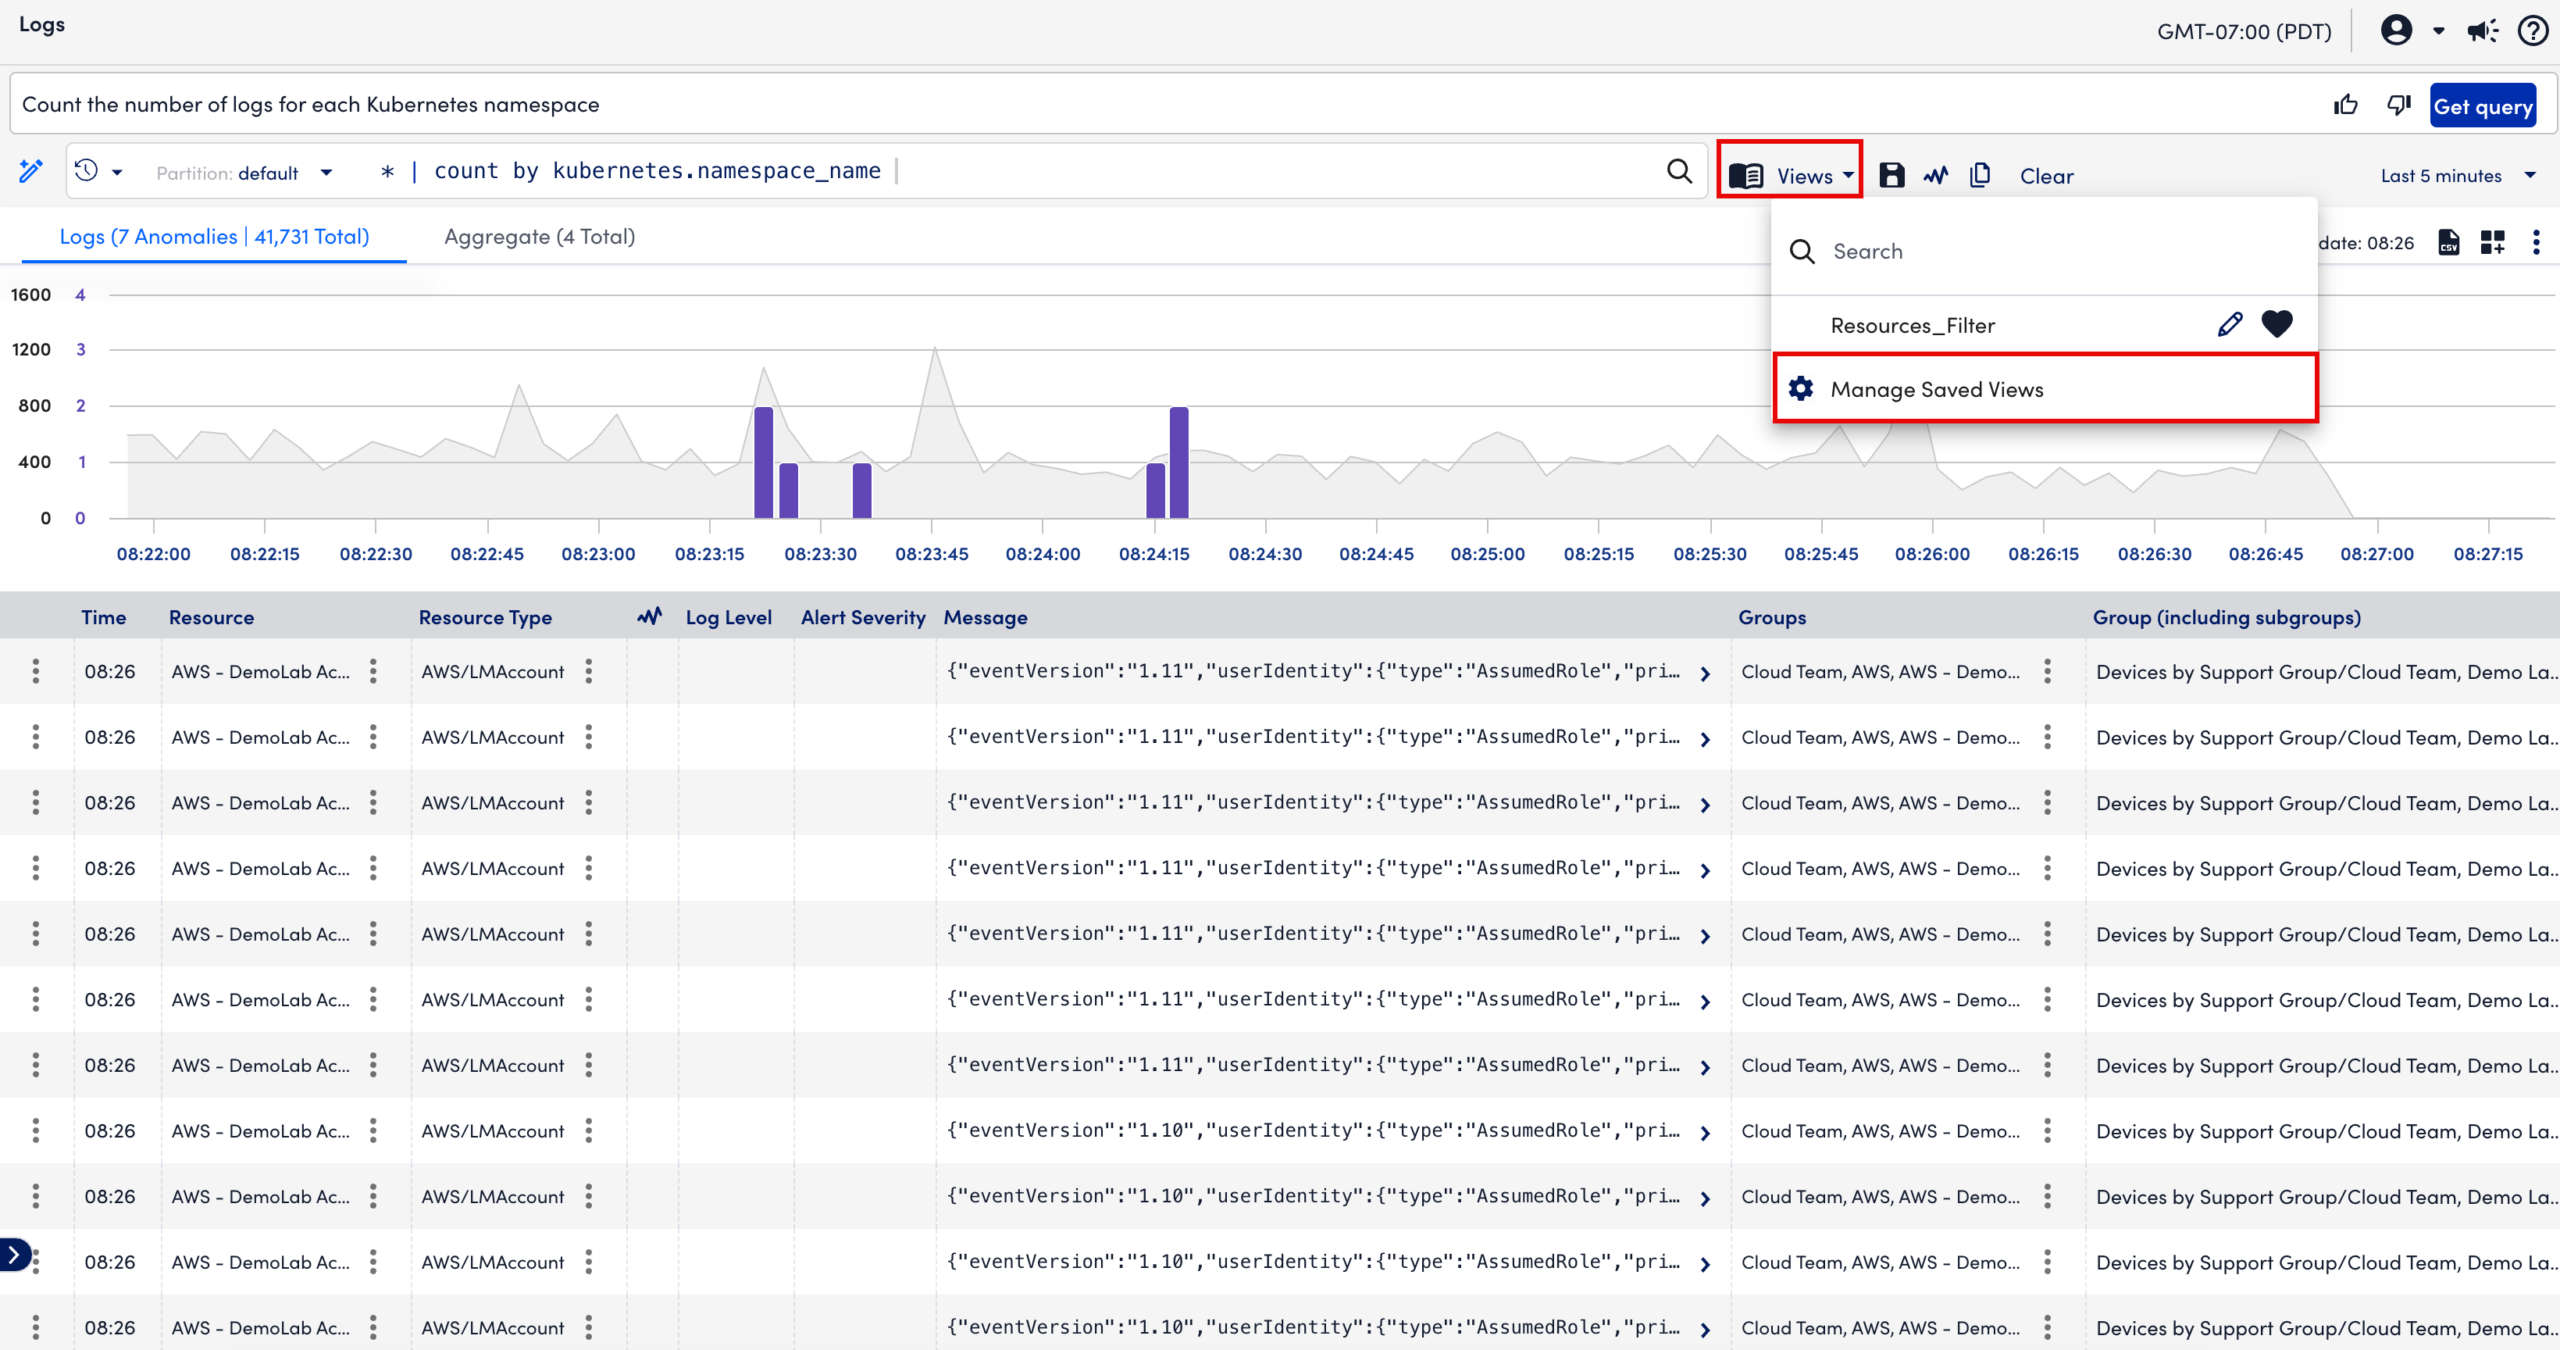
Task: Open the help question mark icon
Action: click(2533, 30)
